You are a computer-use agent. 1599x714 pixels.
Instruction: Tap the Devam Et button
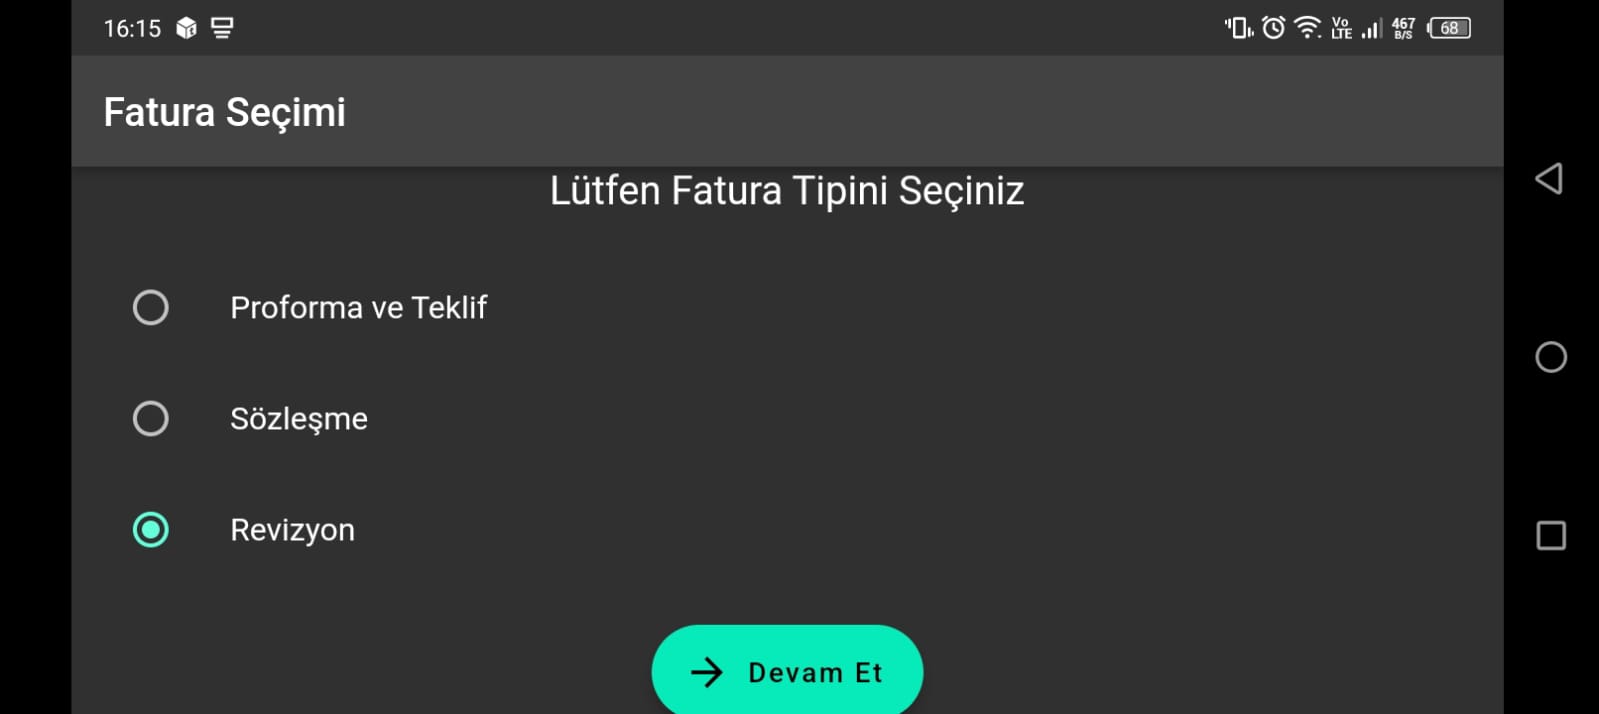point(787,670)
